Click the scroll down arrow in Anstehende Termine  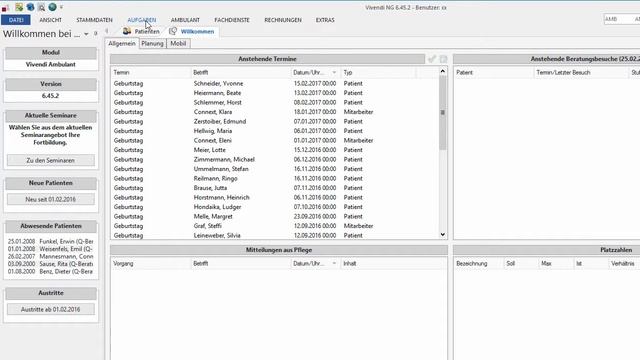pos(442,235)
